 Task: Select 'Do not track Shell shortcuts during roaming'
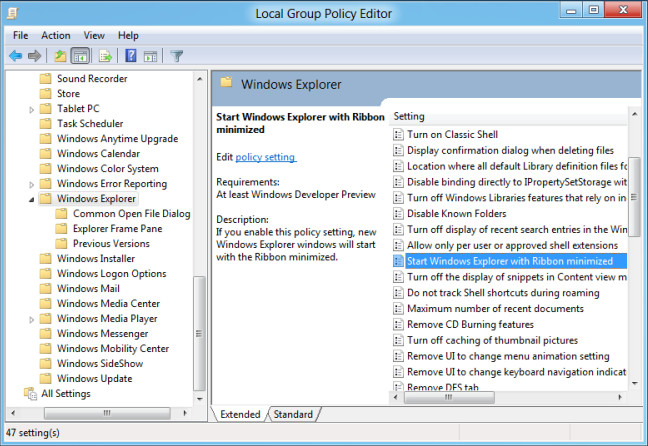pos(503,293)
